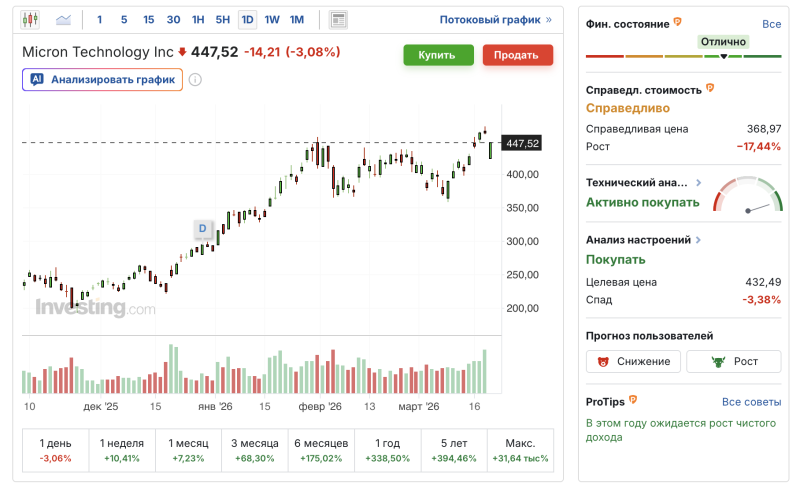This screenshot has width=800, height=487.
Task: Select the 1H chart interval
Action: pyautogui.click(x=198, y=19)
